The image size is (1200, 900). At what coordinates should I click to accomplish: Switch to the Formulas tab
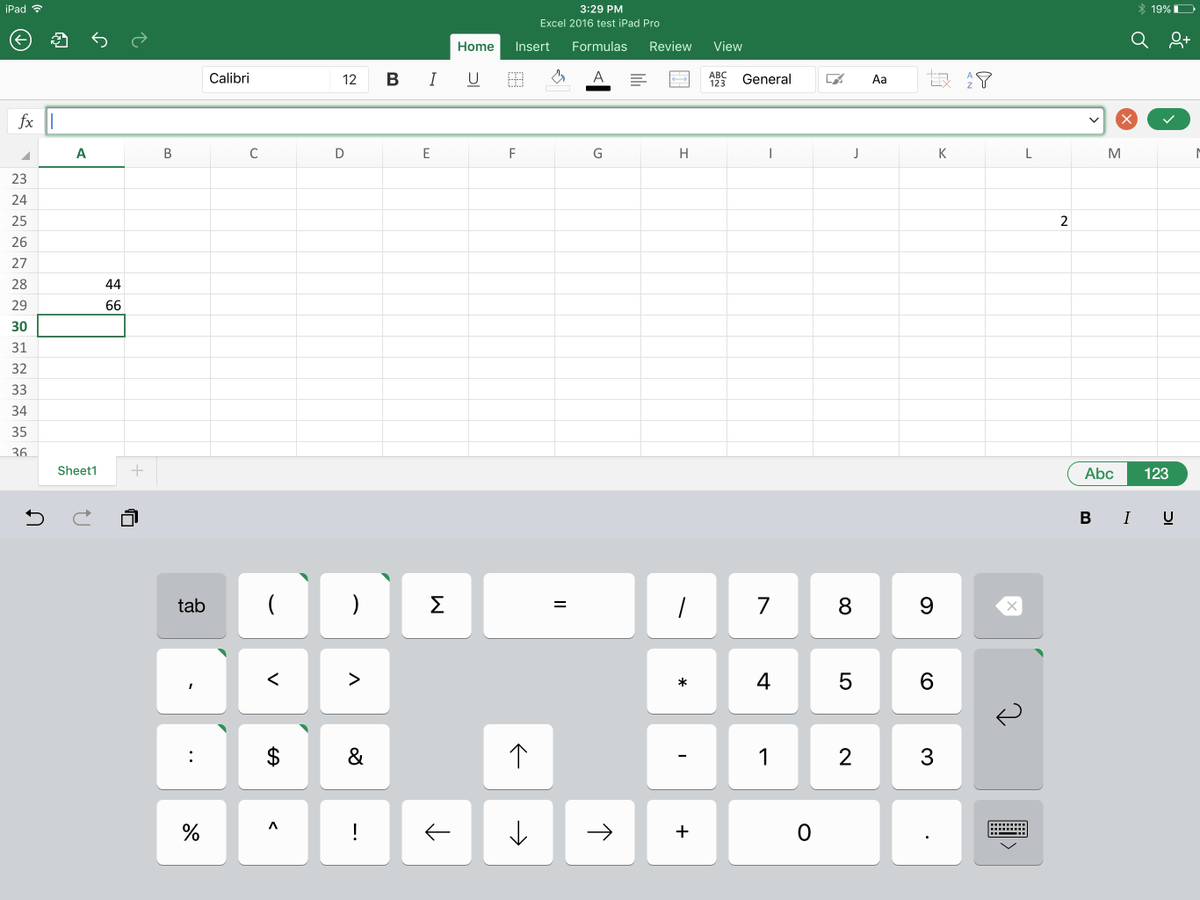[599, 46]
